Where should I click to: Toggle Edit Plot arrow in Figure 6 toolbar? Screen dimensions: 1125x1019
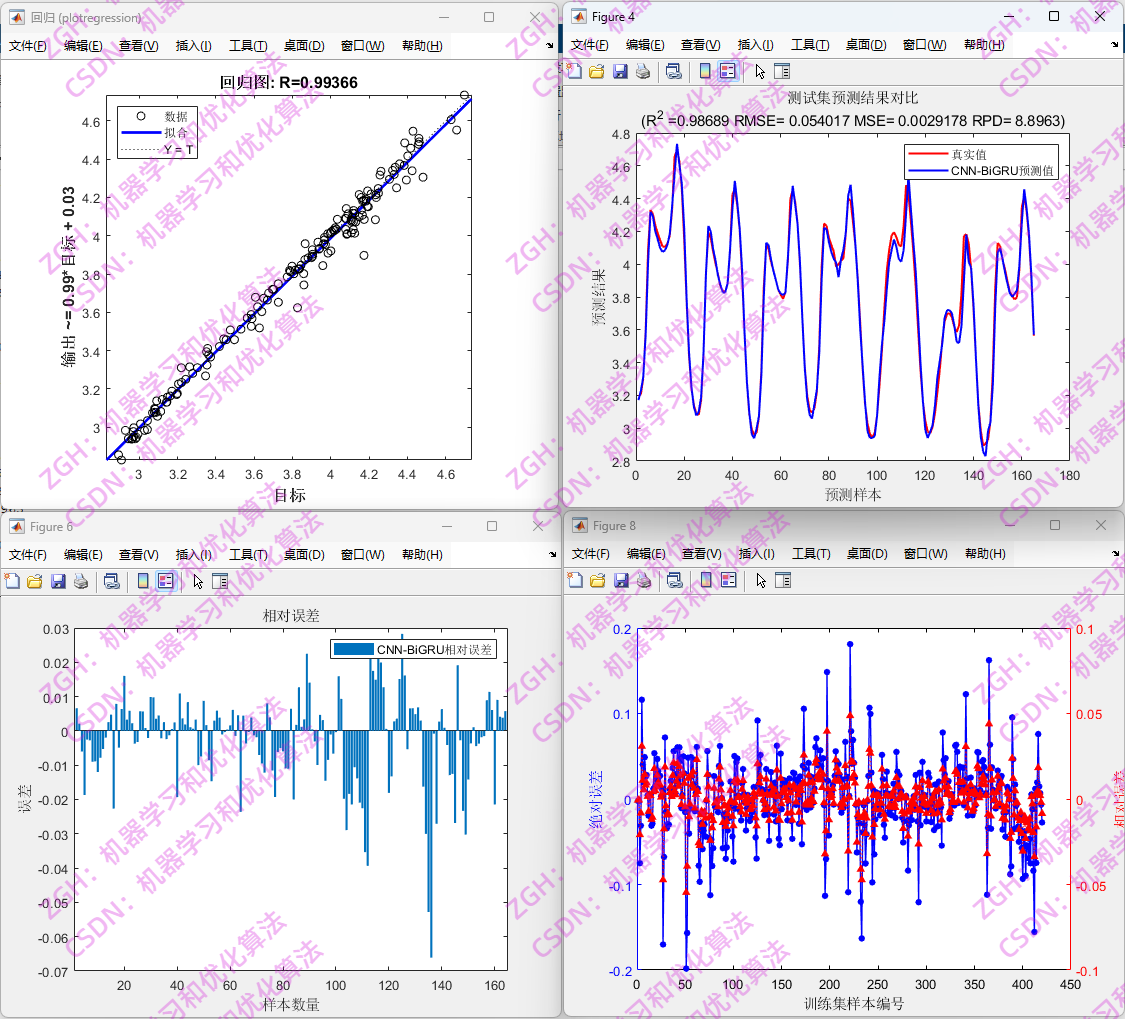[198, 581]
